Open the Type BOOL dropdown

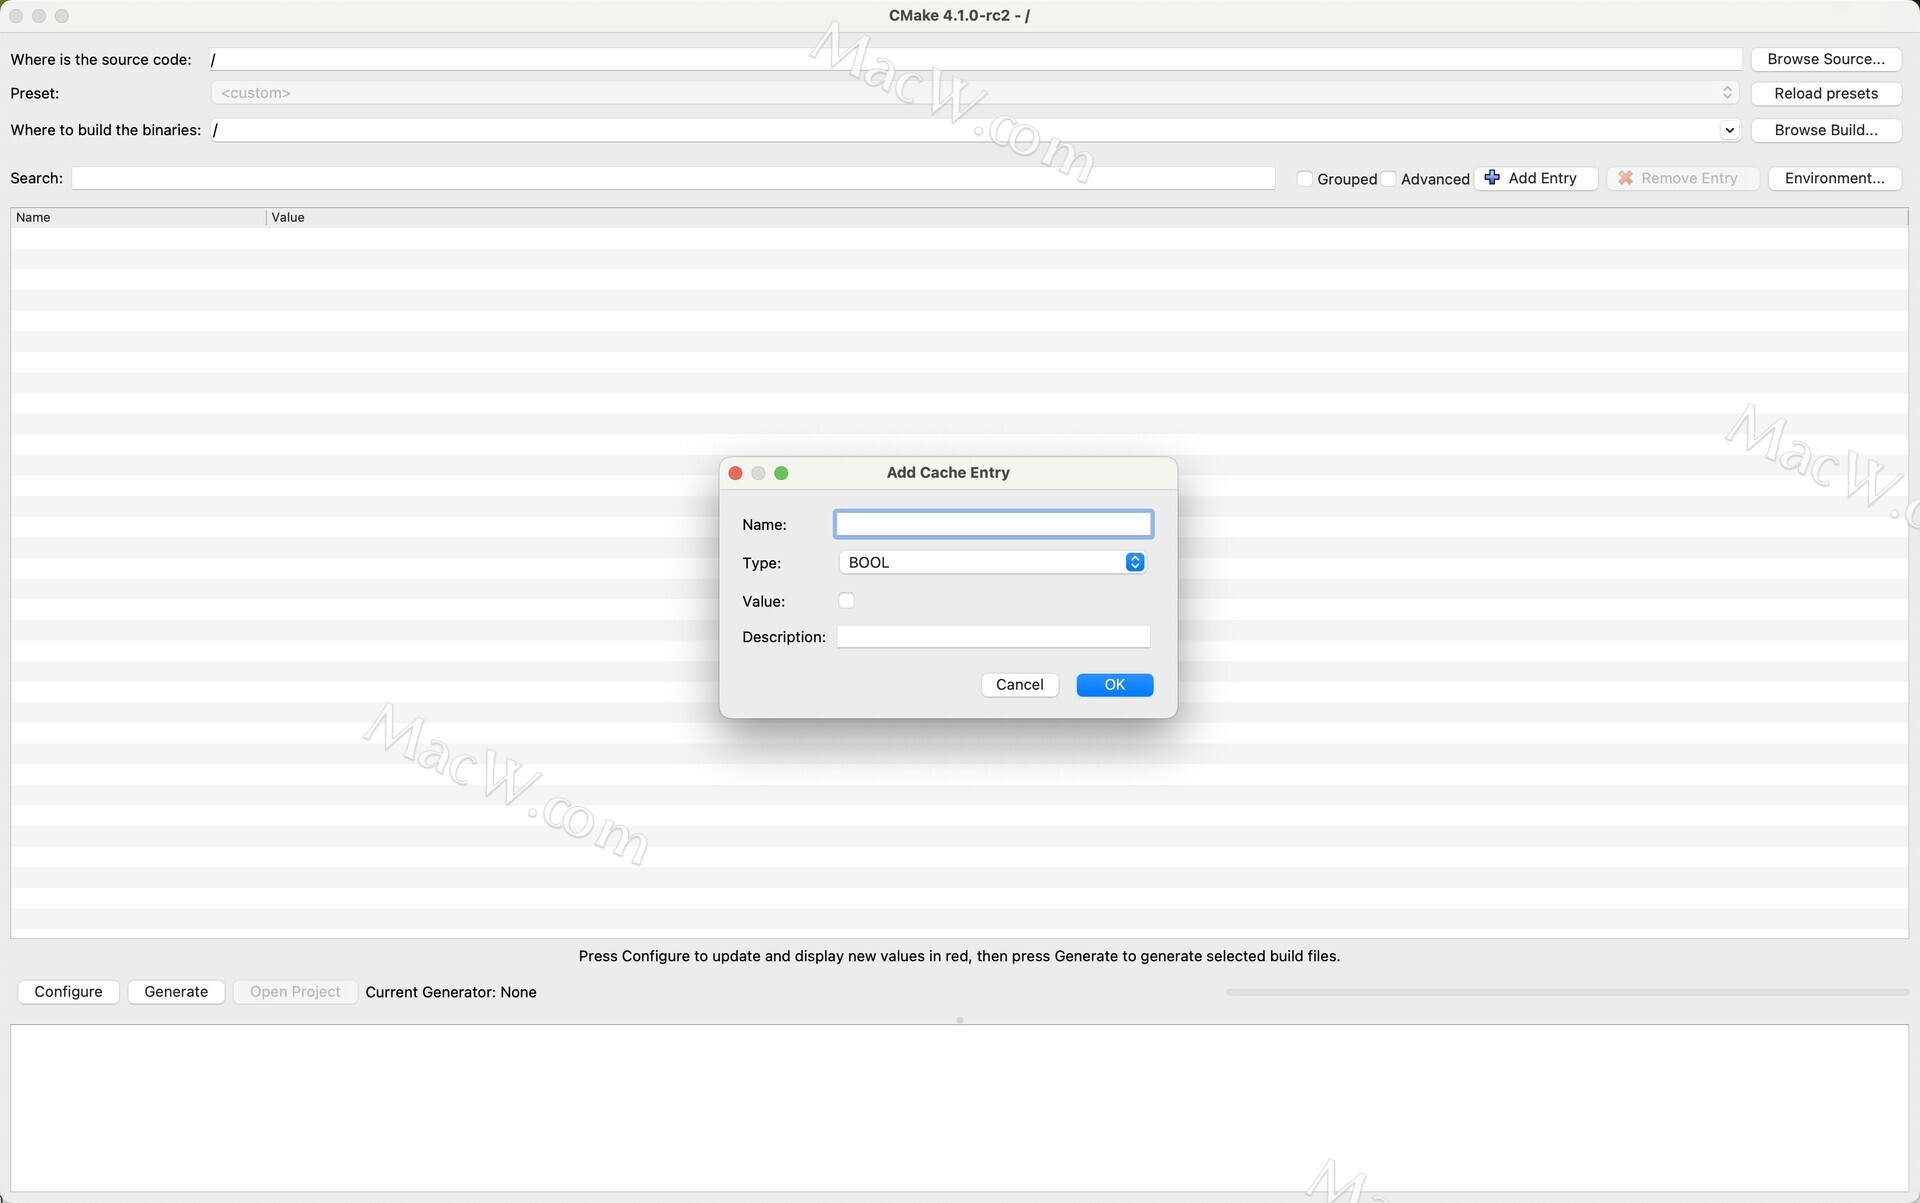992,562
